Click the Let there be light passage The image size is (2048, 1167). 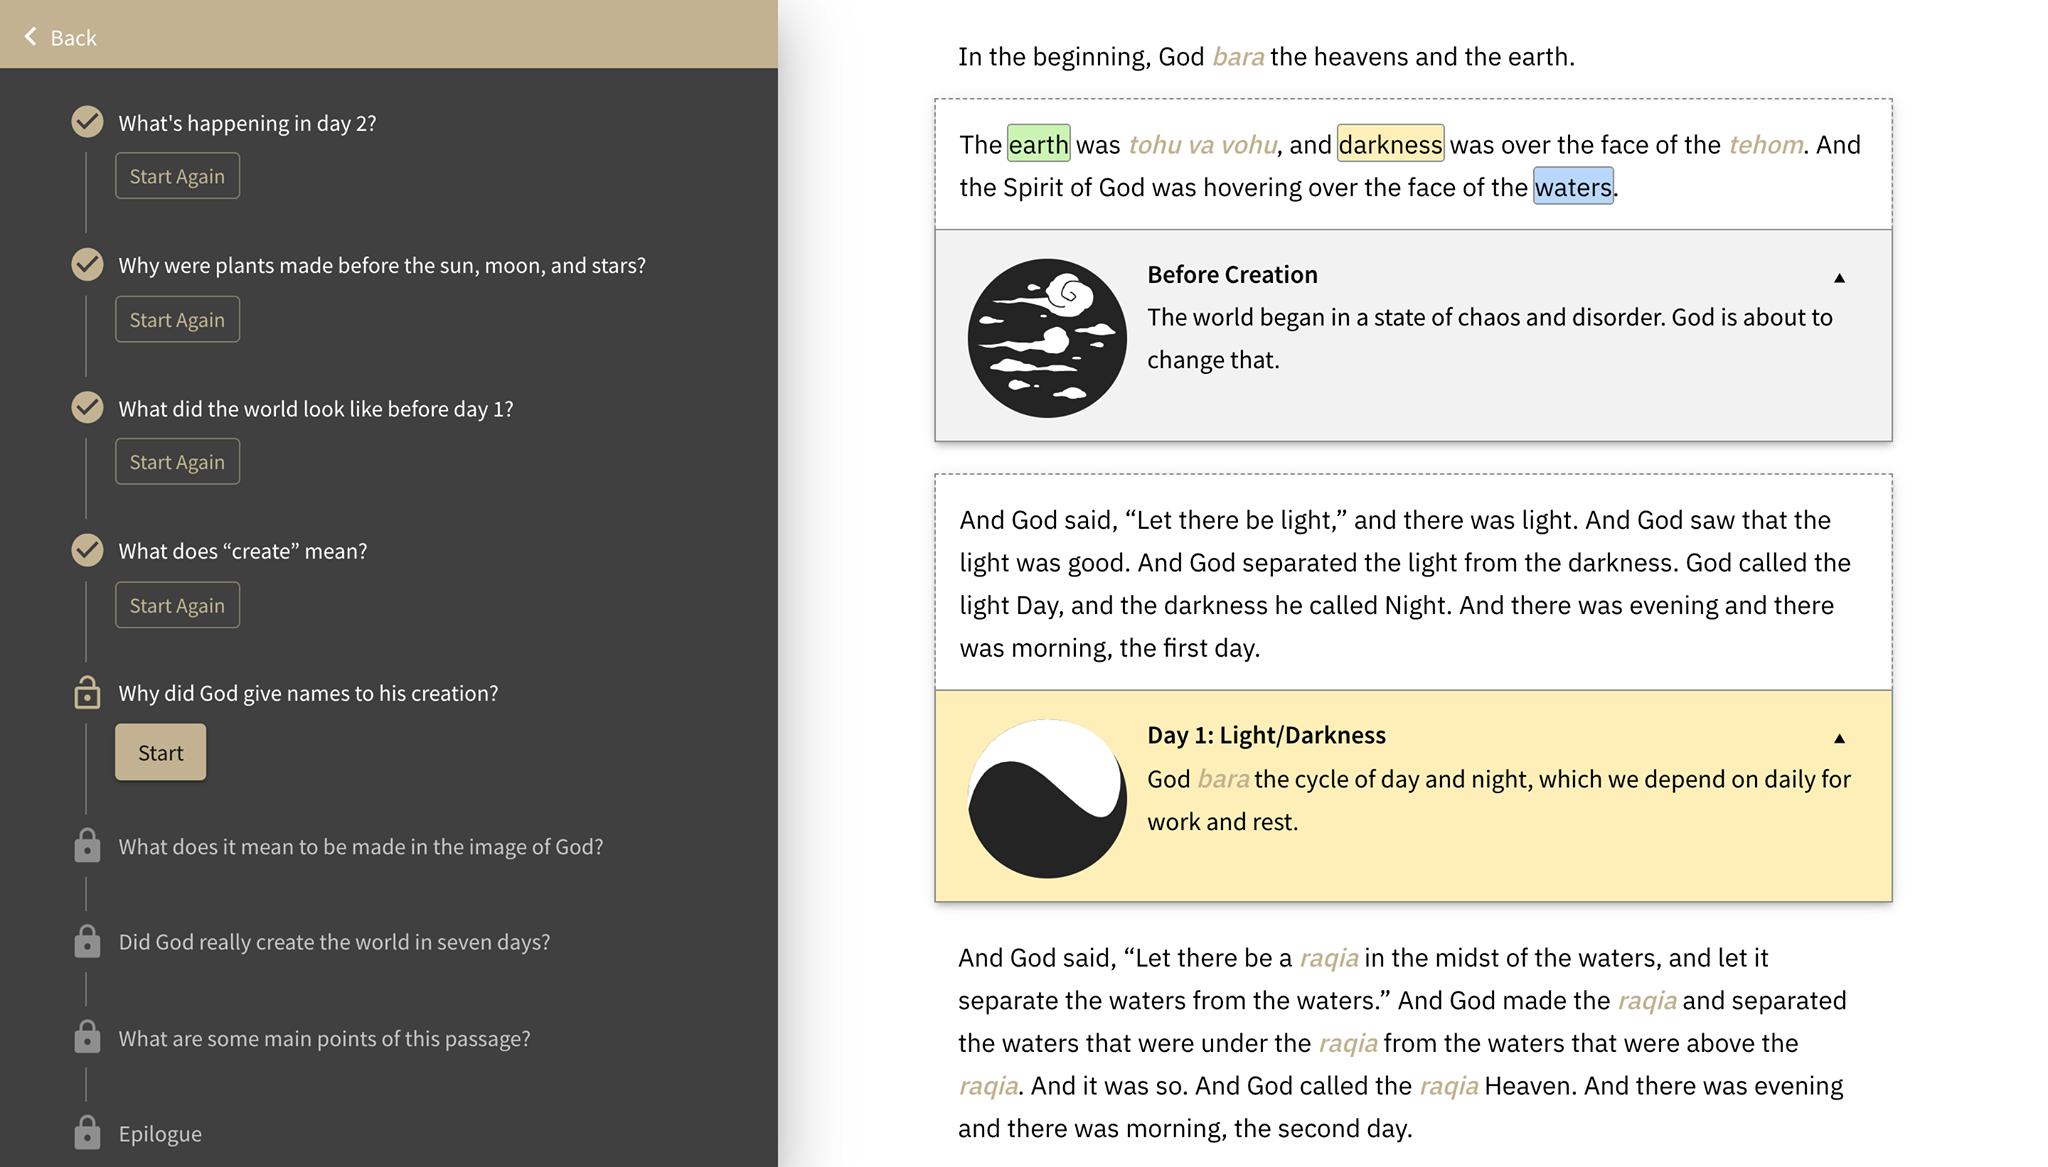(1413, 583)
